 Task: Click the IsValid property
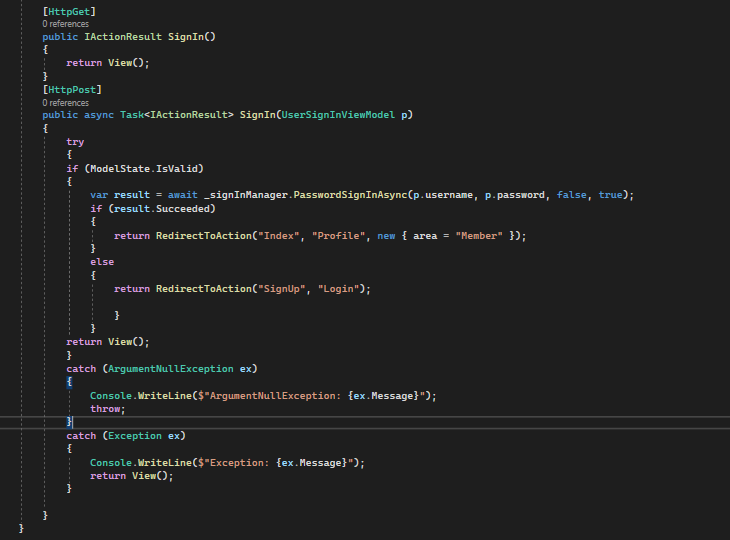pyautogui.click(x=177, y=169)
